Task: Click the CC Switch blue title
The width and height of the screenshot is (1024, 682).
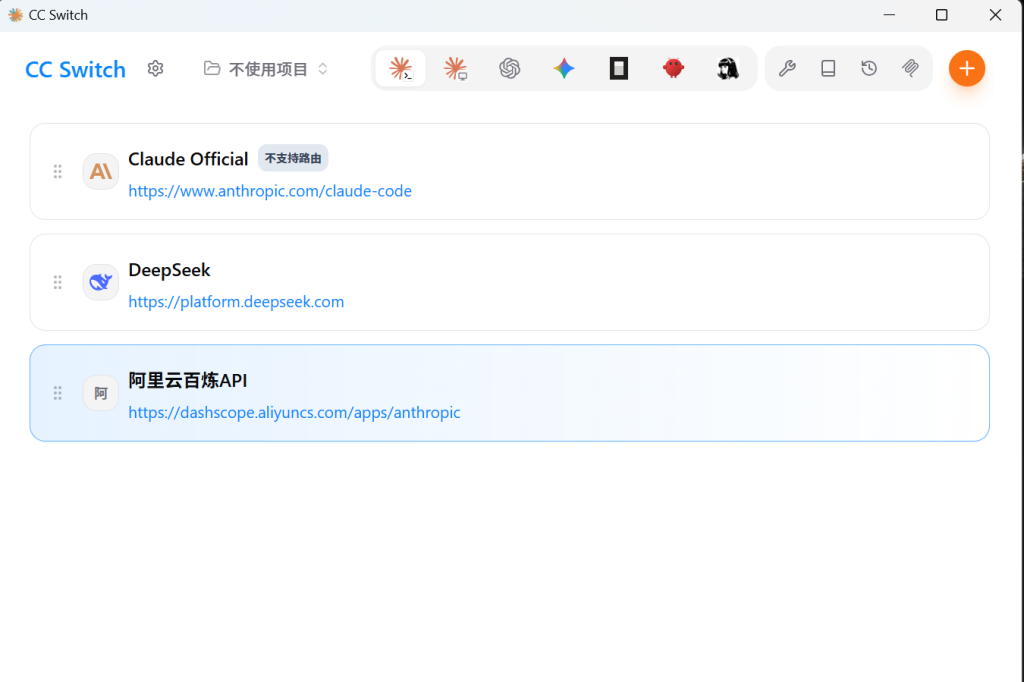Action: 75,69
